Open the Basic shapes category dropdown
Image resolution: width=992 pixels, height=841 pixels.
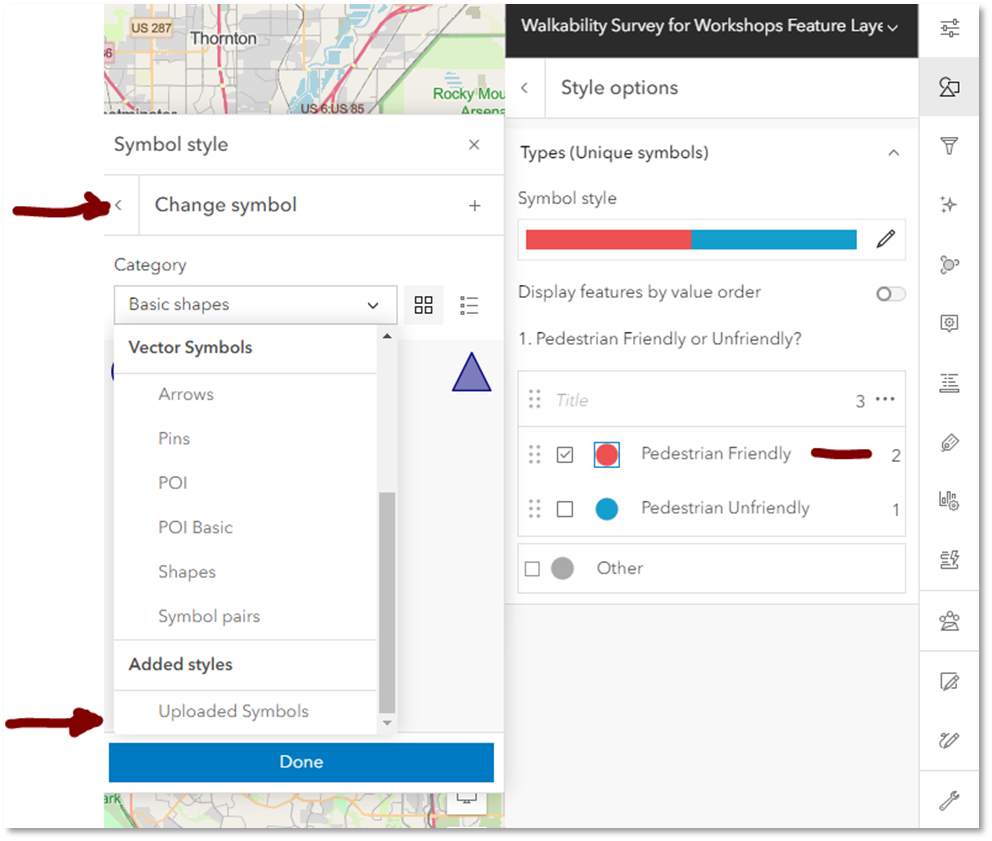tap(255, 304)
